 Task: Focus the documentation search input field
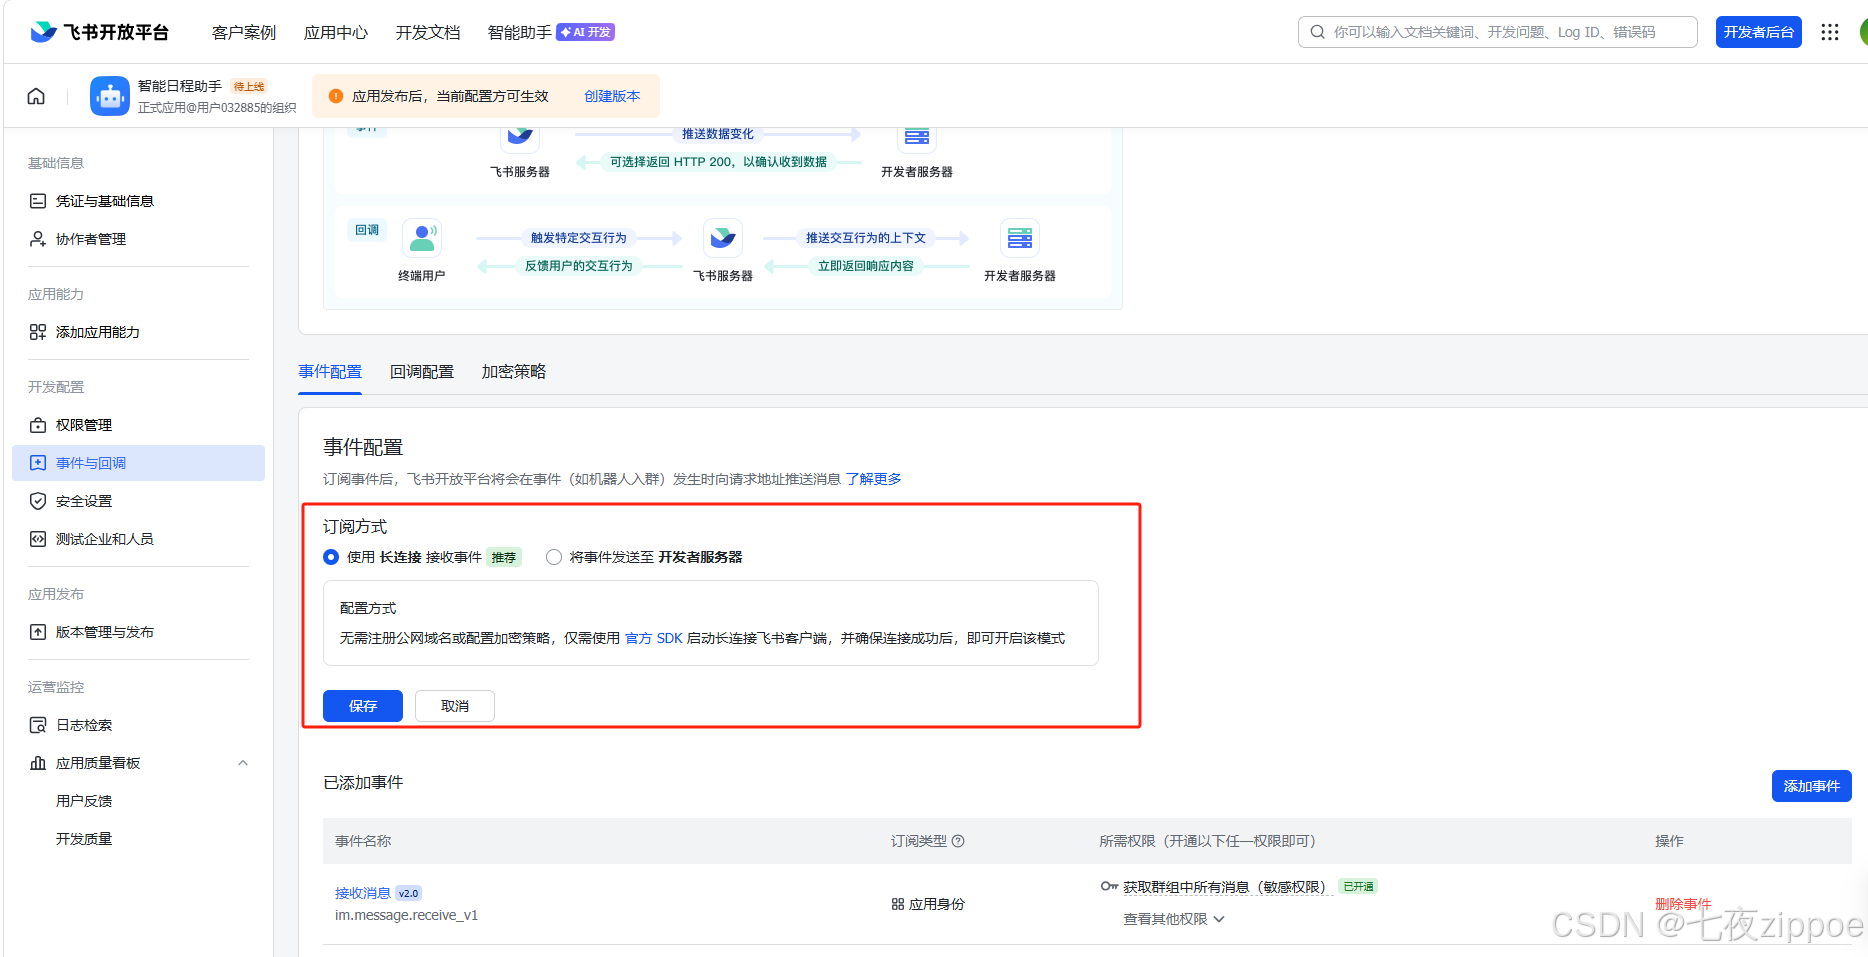[1498, 32]
